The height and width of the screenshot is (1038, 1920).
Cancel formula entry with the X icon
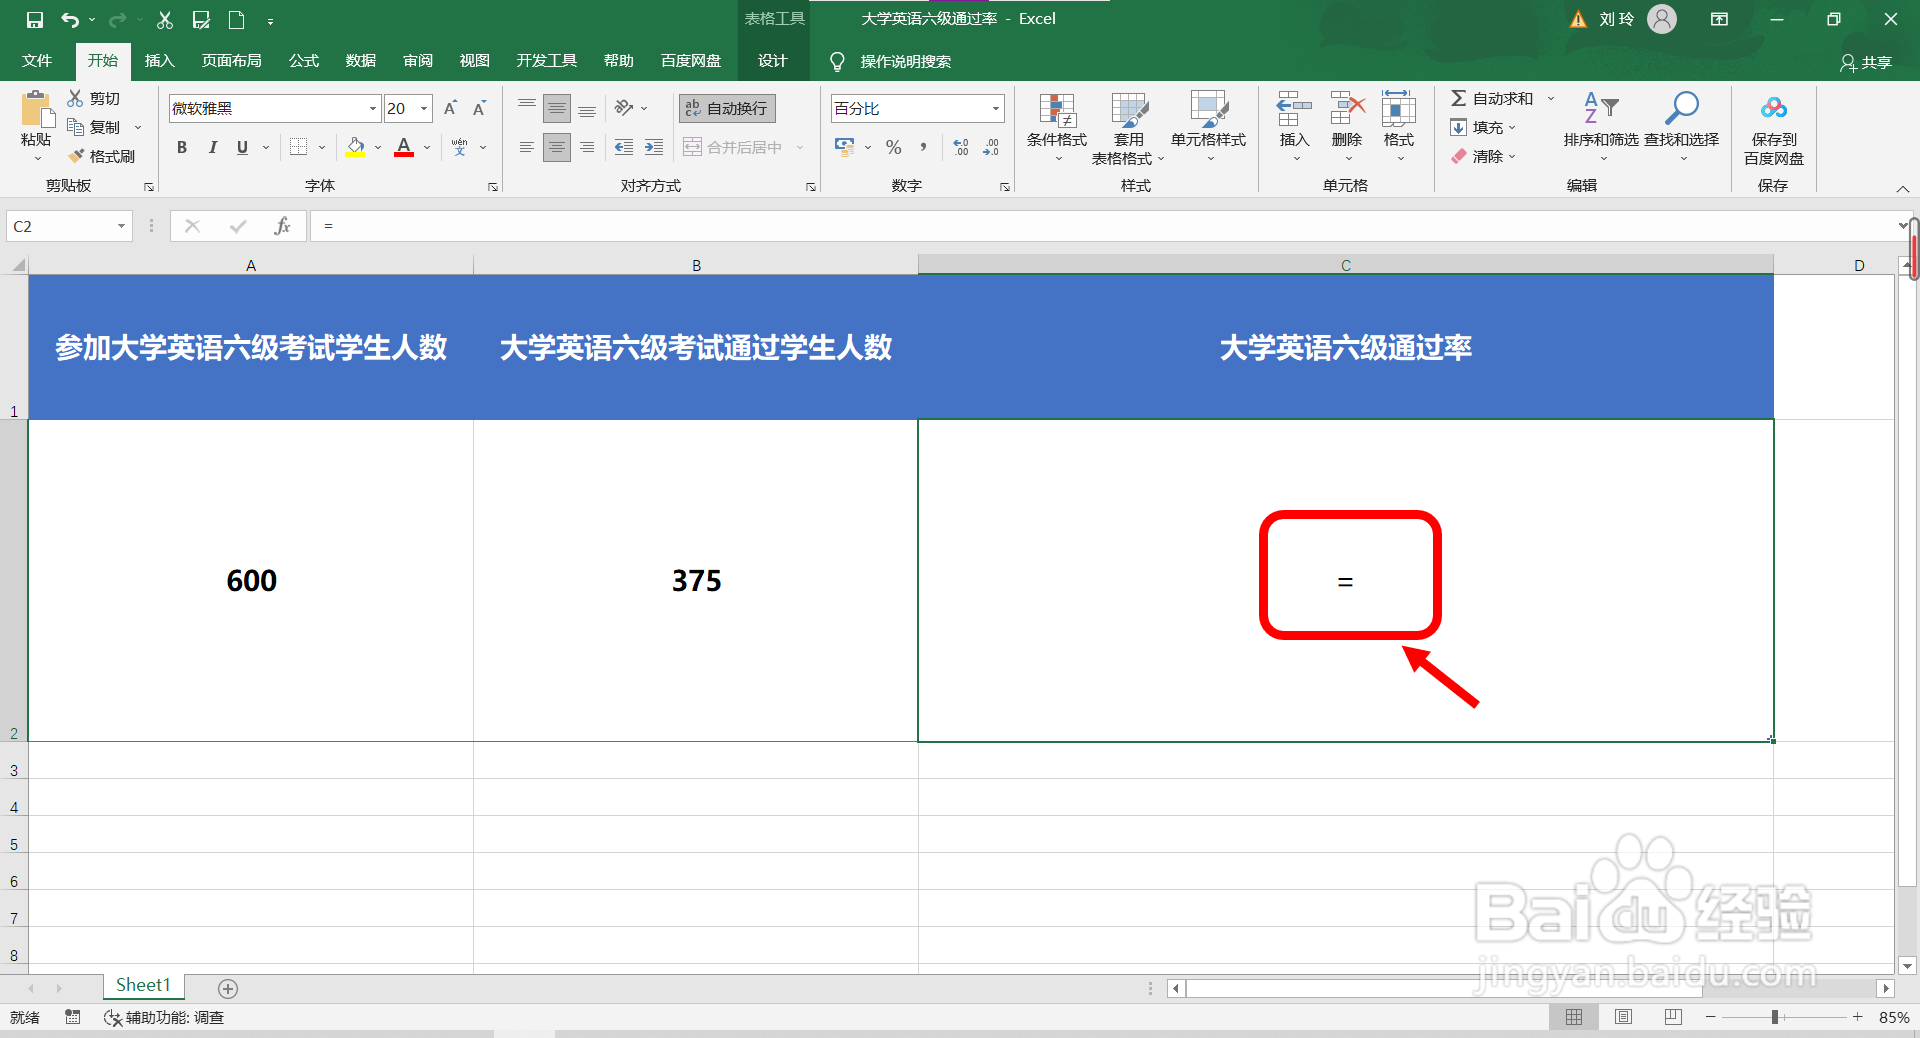tap(193, 226)
